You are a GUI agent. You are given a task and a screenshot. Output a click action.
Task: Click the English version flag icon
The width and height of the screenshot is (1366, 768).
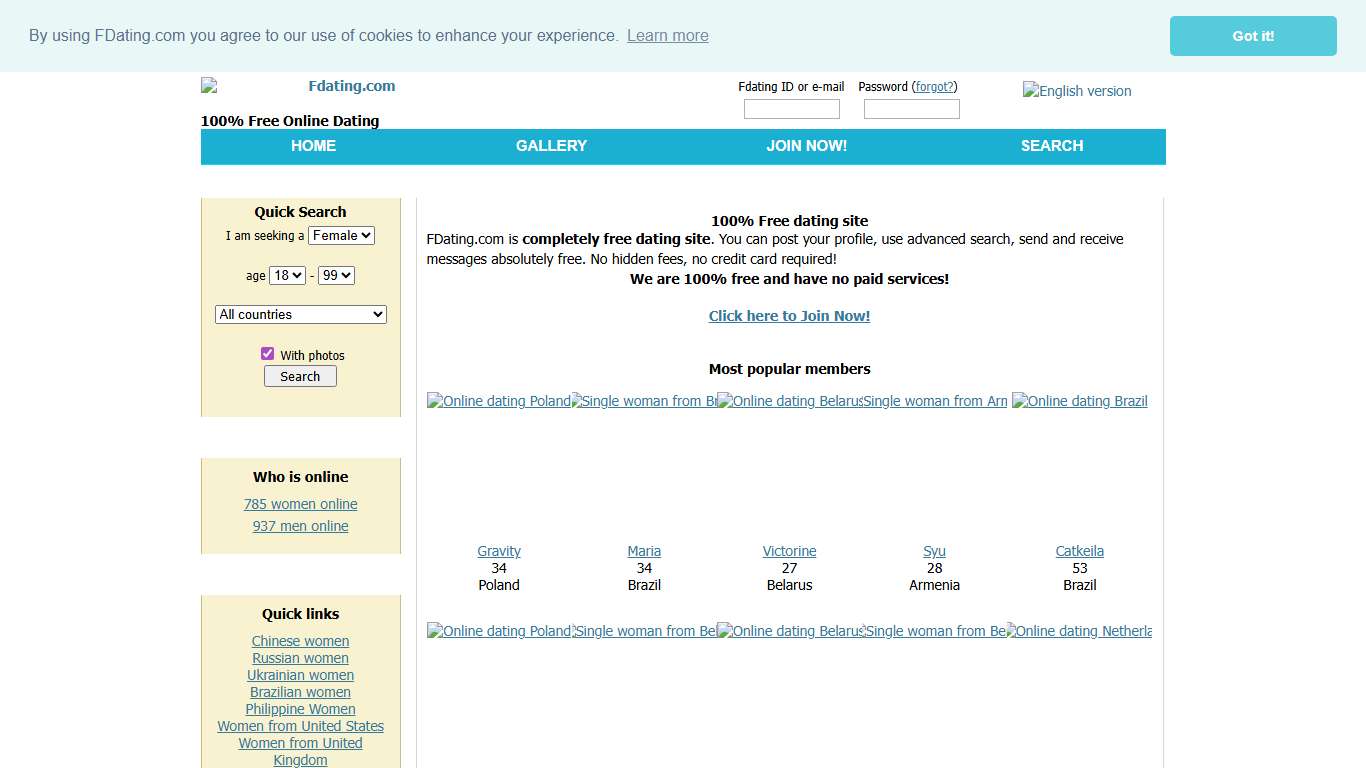(x=1076, y=91)
